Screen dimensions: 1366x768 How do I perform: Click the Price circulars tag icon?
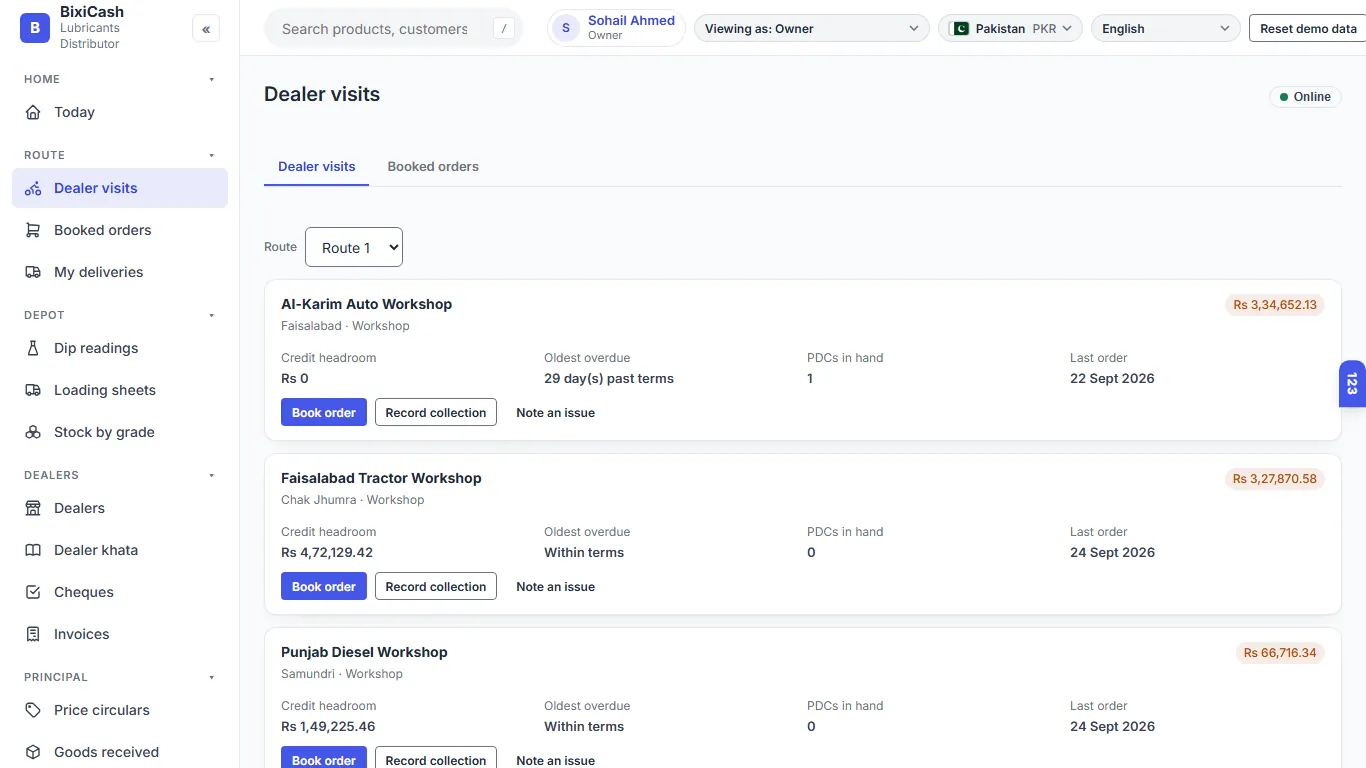33,710
